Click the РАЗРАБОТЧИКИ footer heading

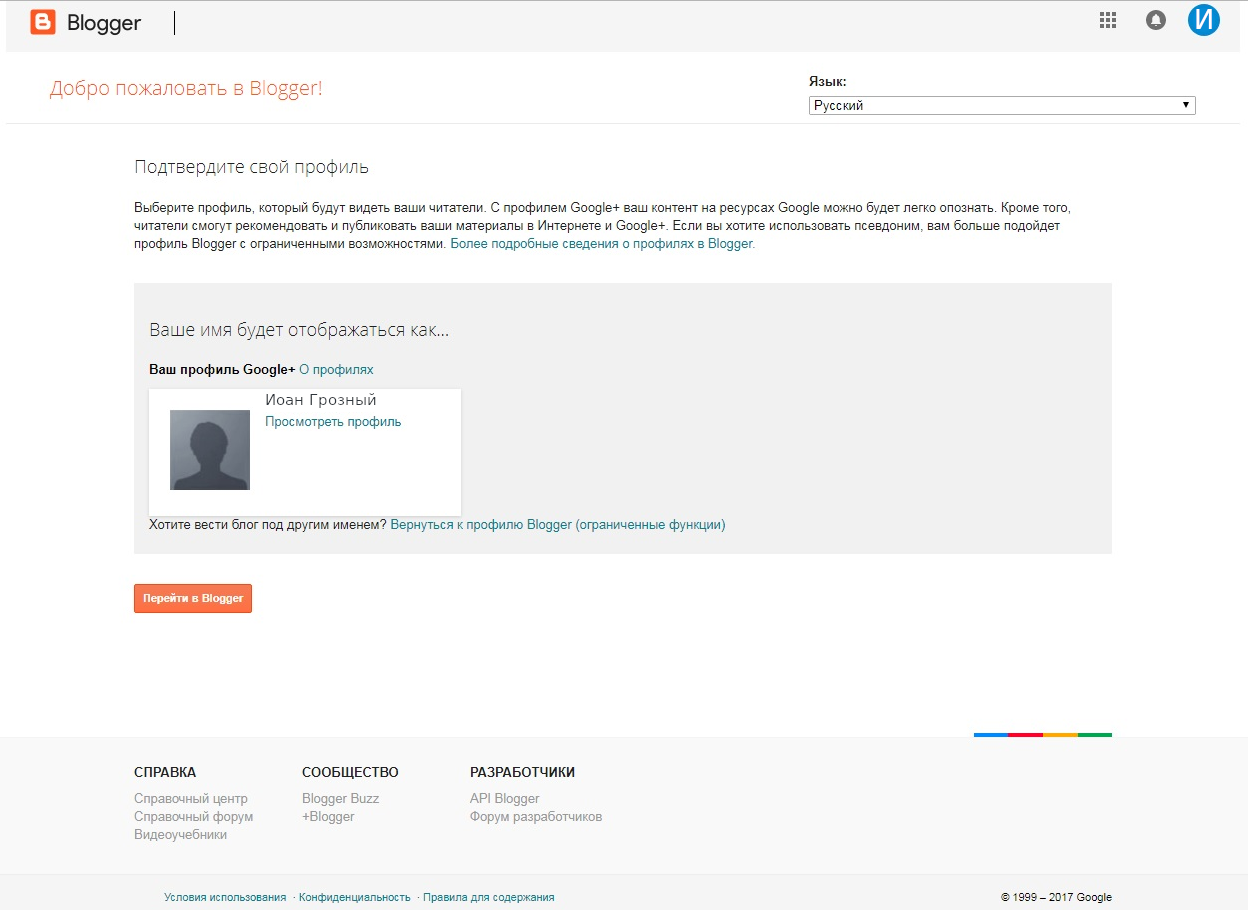[x=522, y=773]
